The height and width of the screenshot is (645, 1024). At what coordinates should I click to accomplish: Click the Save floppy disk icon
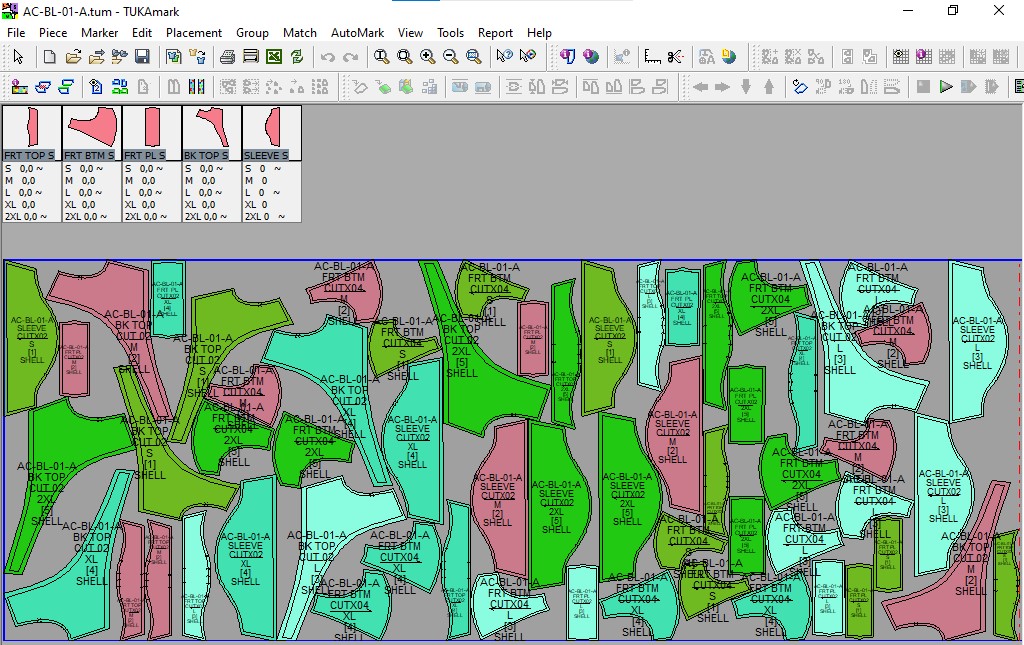(x=142, y=57)
